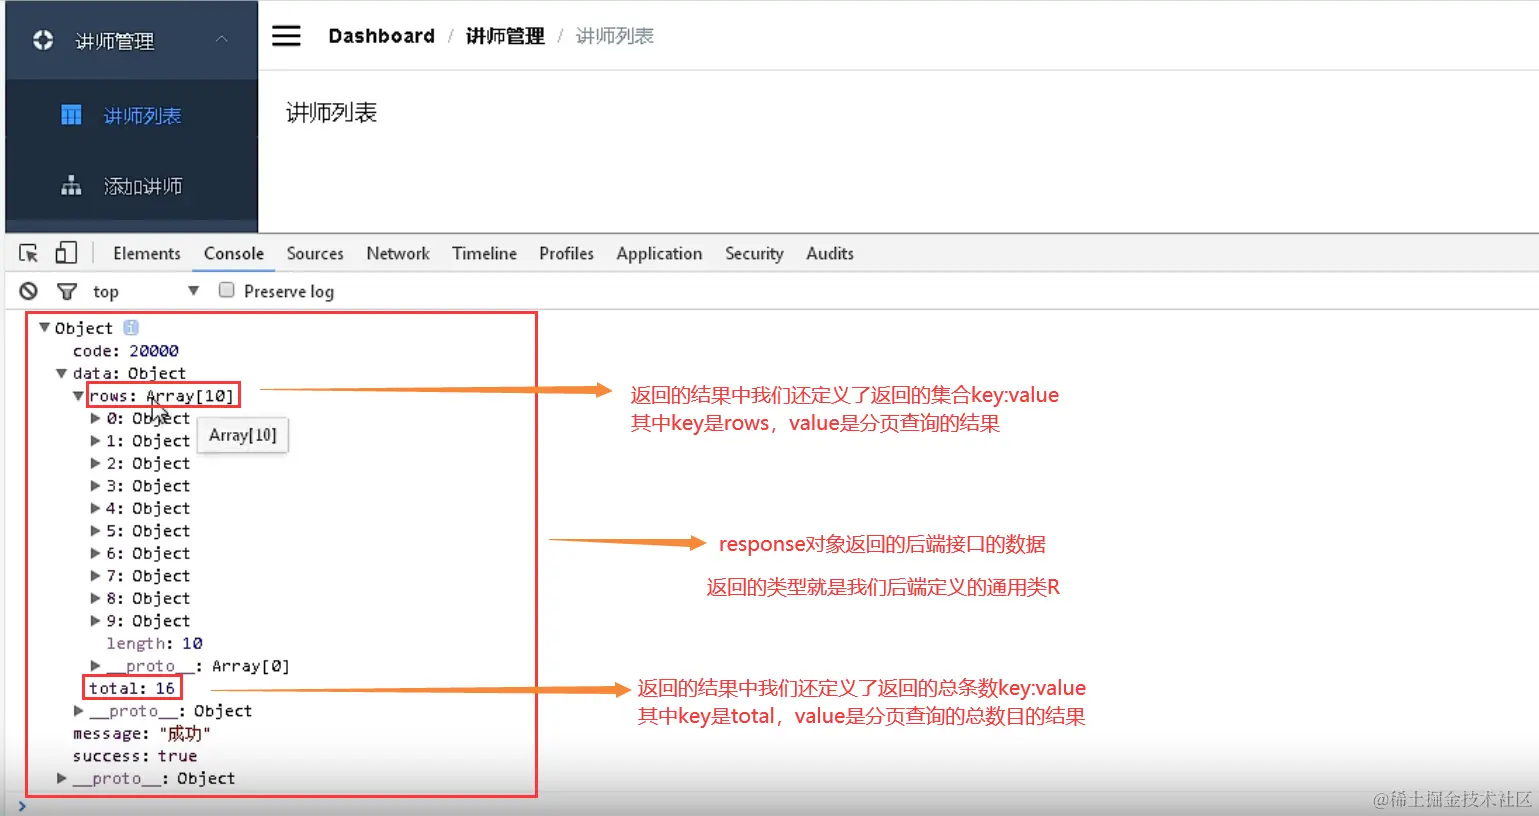Collapse the data: Object node
Viewport: 1539px width, 816px height.
point(62,373)
